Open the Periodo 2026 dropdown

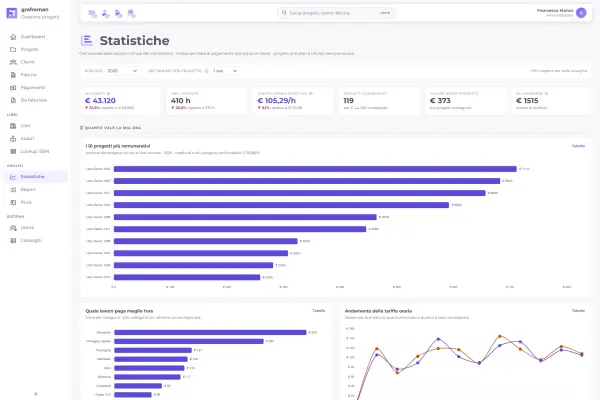[x=122, y=71]
